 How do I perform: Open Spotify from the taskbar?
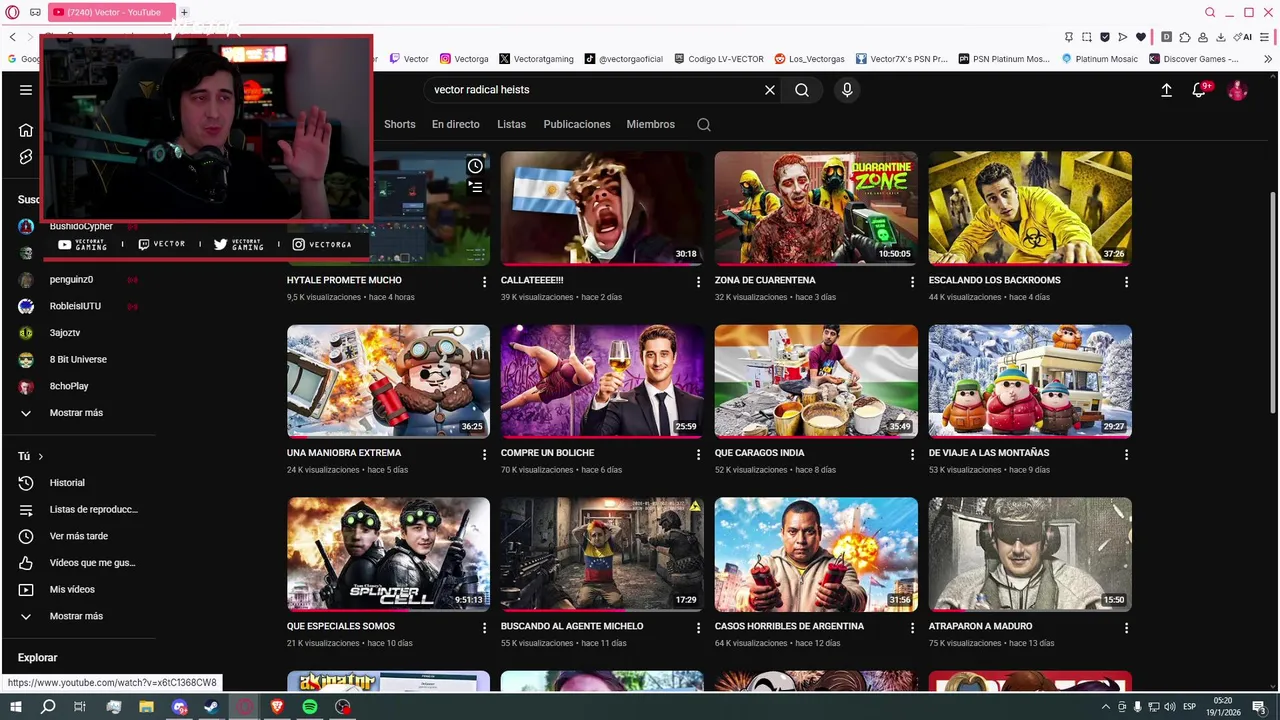(x=310, y=707)
